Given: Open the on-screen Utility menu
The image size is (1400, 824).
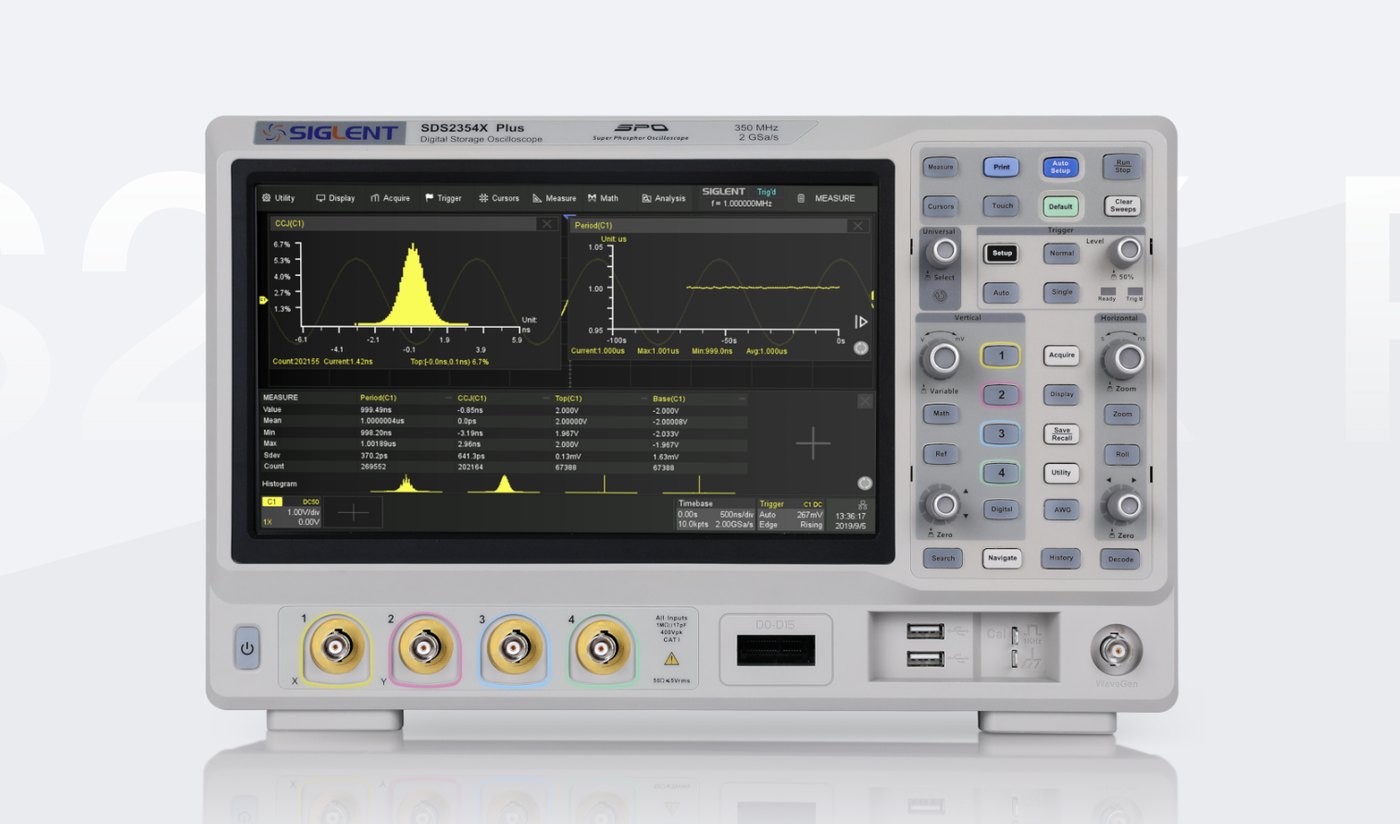Looking at the screenshot, I should pyautogui.click(x=279, y=198).
